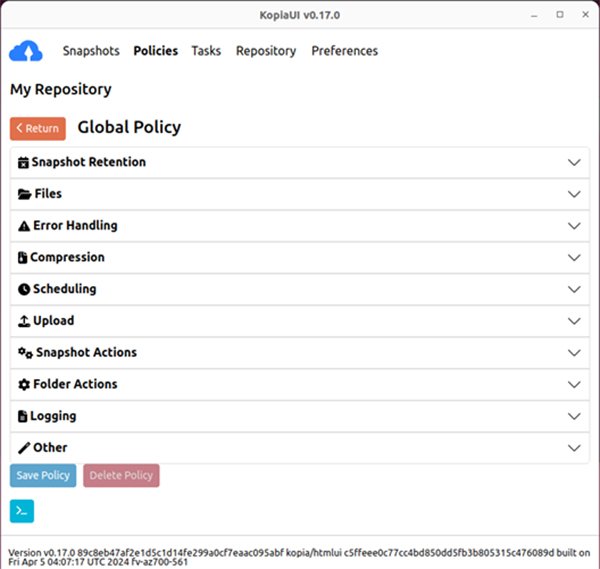Switch to the Snapshots tab
This screenshot has height=569, width=600.
coord(91,51)
